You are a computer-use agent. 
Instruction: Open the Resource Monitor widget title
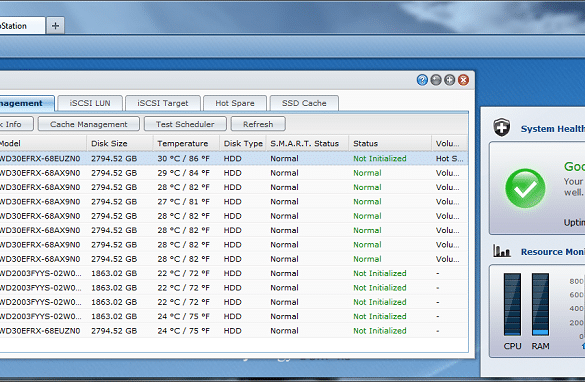click(553, 252)
